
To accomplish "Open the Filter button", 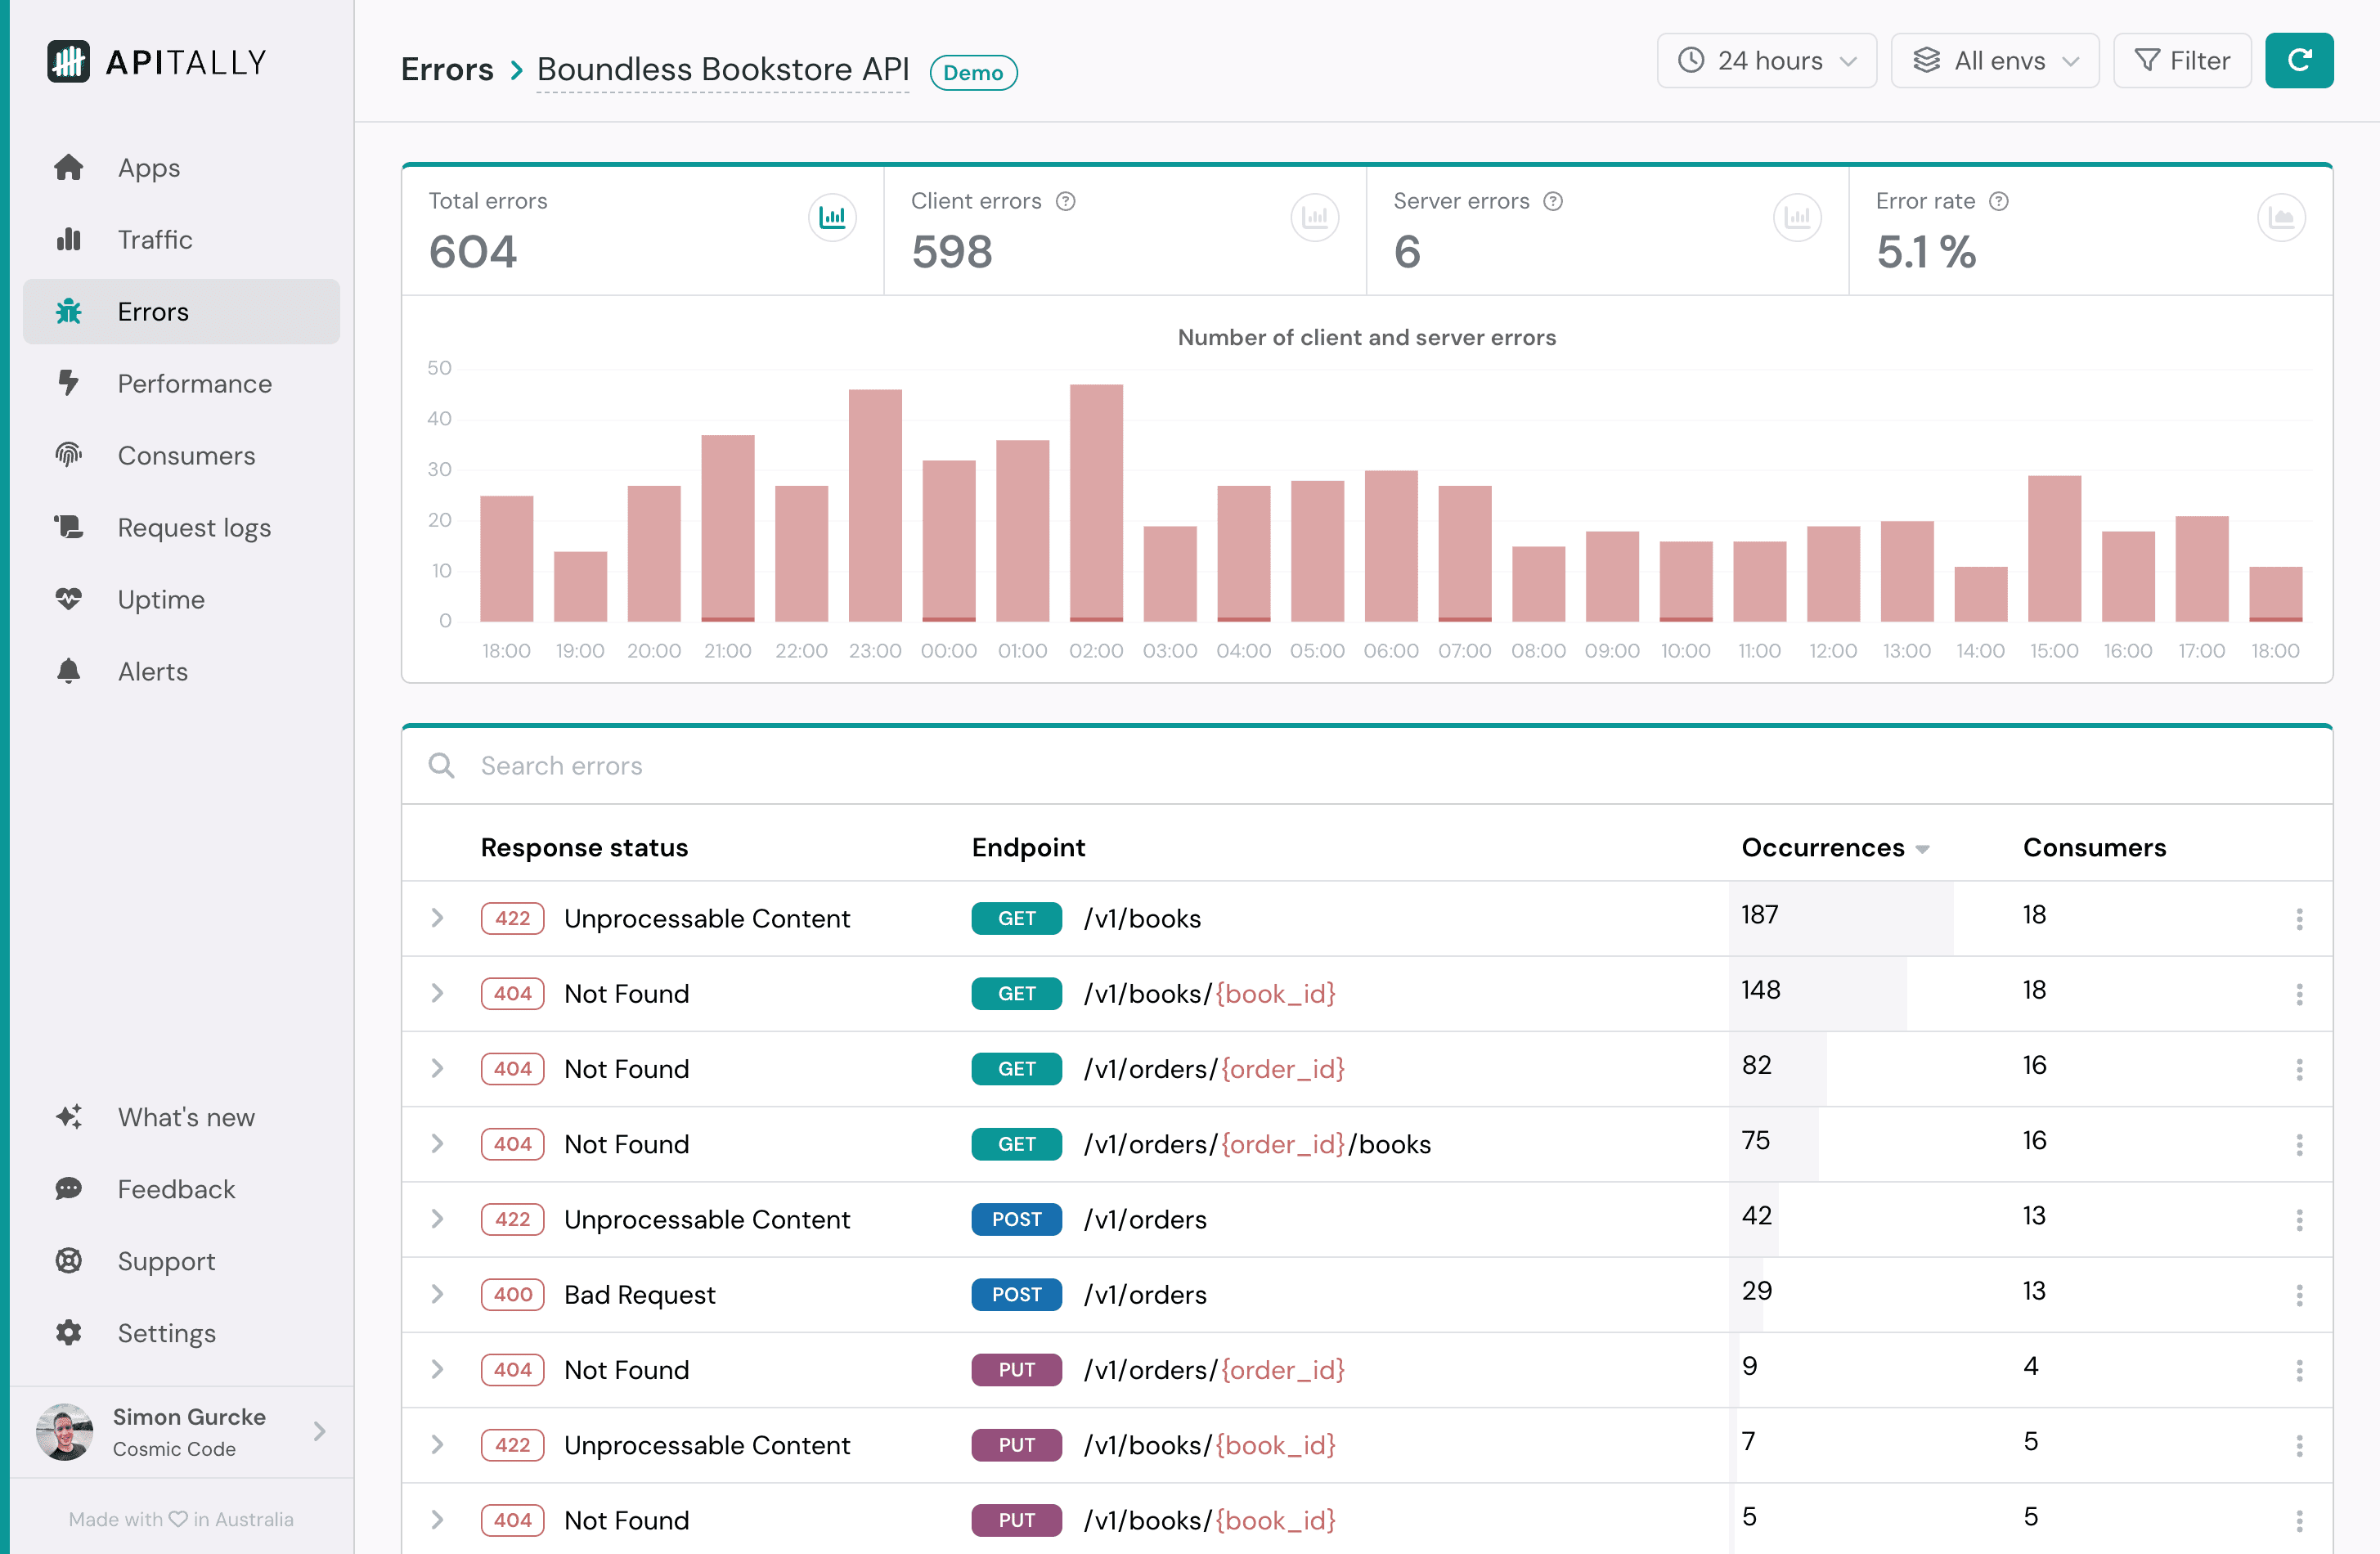I will click(2182, 60).
